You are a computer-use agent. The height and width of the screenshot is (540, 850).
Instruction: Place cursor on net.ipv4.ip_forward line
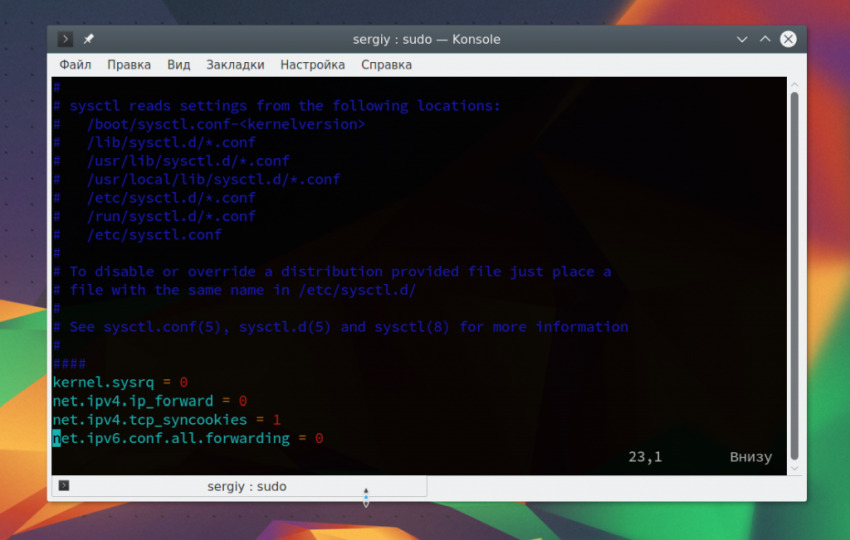(x=150, y=401)
